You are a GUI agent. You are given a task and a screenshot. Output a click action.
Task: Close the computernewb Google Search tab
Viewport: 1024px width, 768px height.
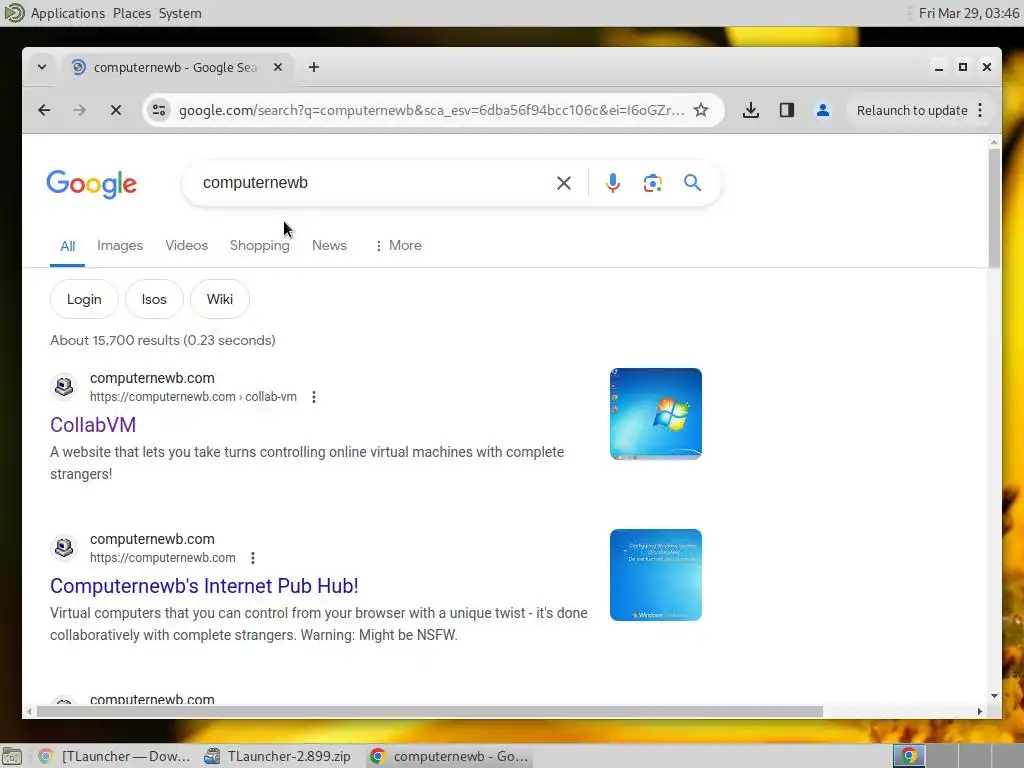(278, 67)
